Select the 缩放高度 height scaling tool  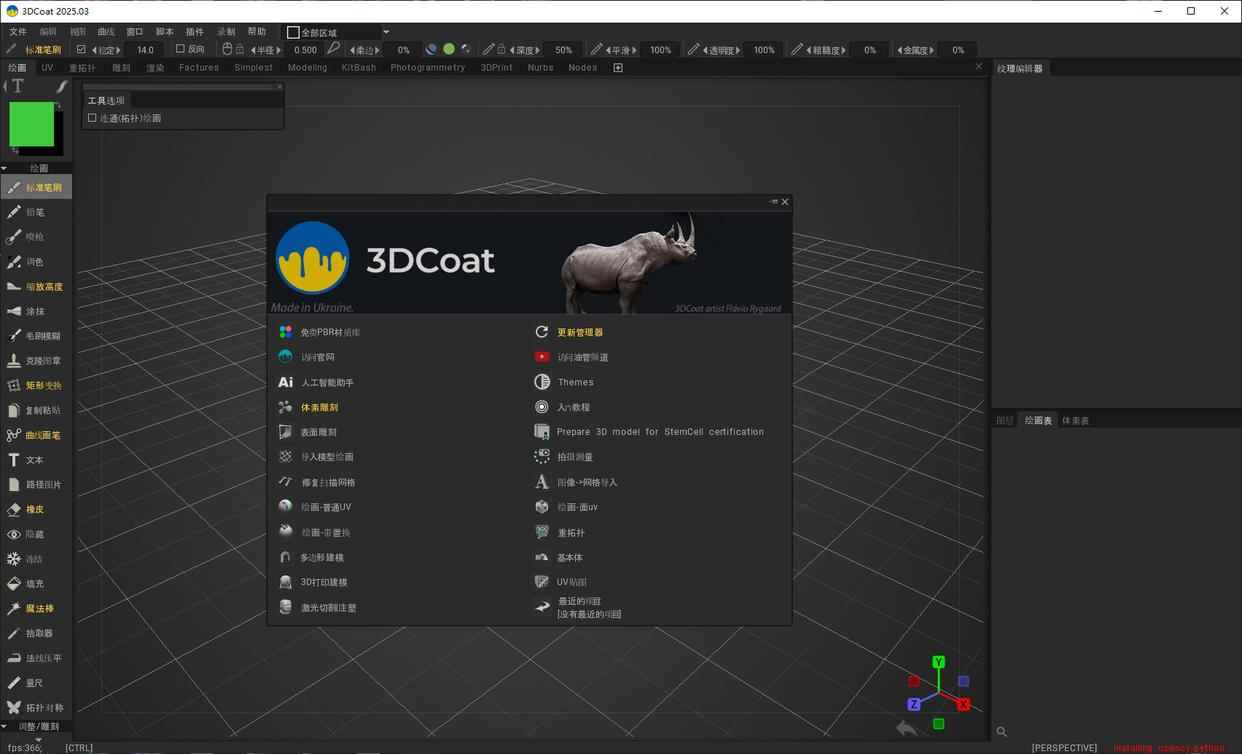(x=36, y=287)
